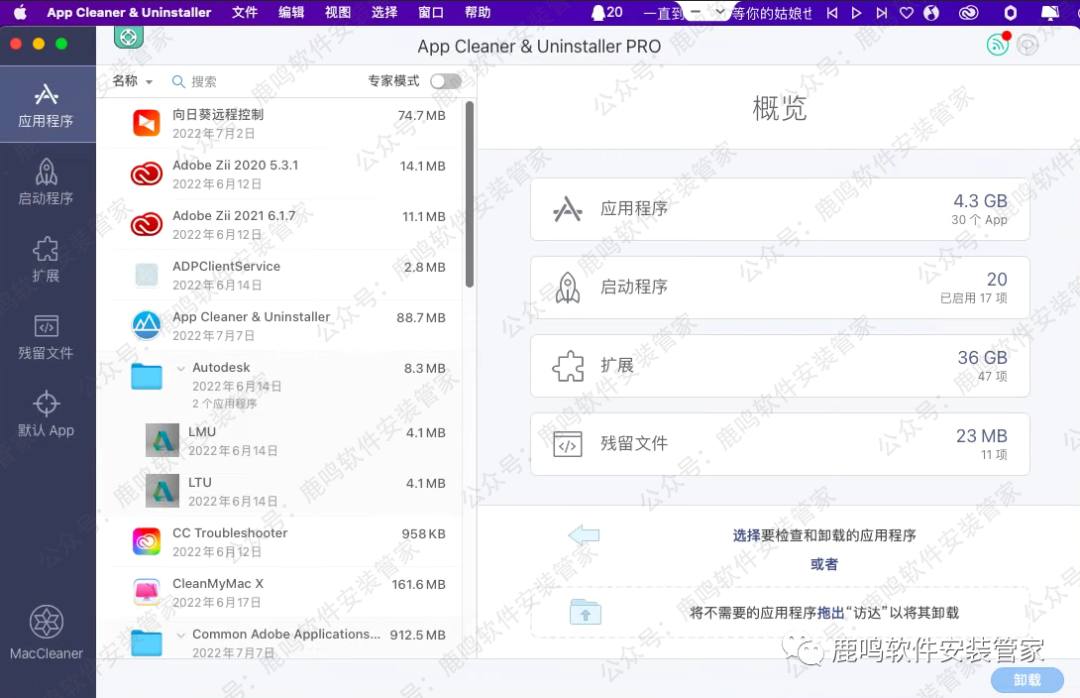Open the green settings gear above the sidebar
Viewport: 1080px width, 698px height.
tap(128, 36)
